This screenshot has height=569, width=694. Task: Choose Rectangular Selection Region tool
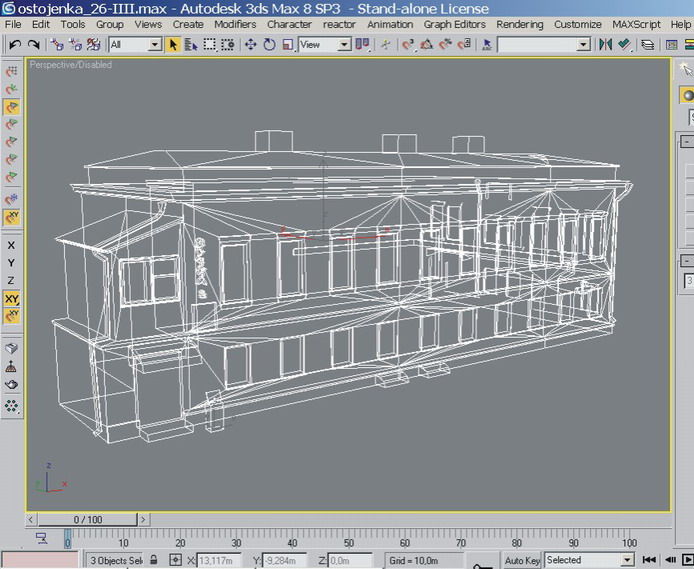coord(209,45)
